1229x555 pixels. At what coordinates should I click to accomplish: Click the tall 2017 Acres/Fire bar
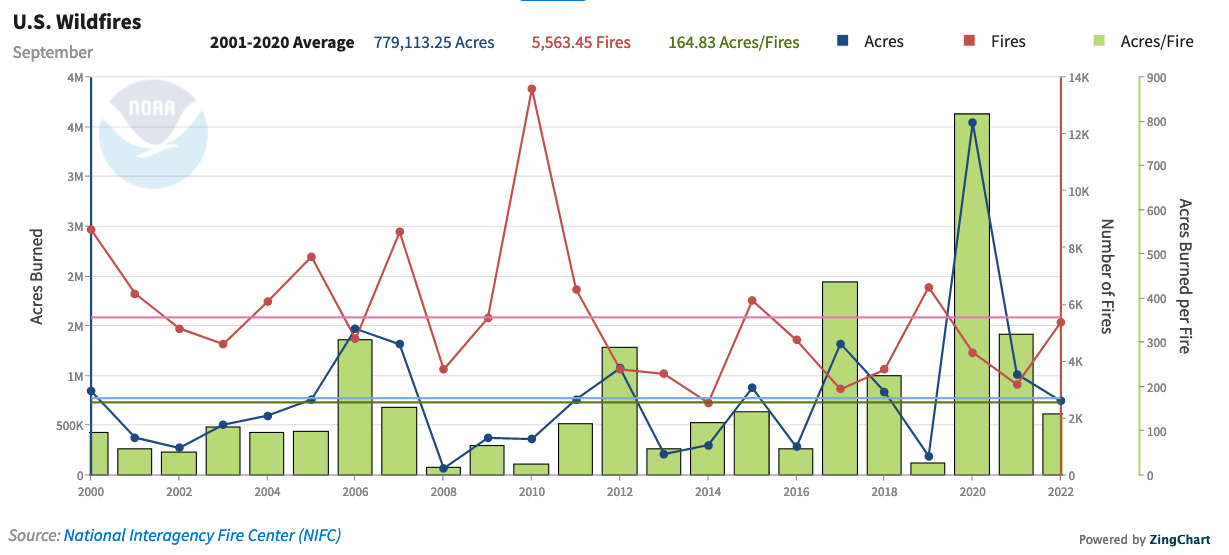(x=840, y=380)
